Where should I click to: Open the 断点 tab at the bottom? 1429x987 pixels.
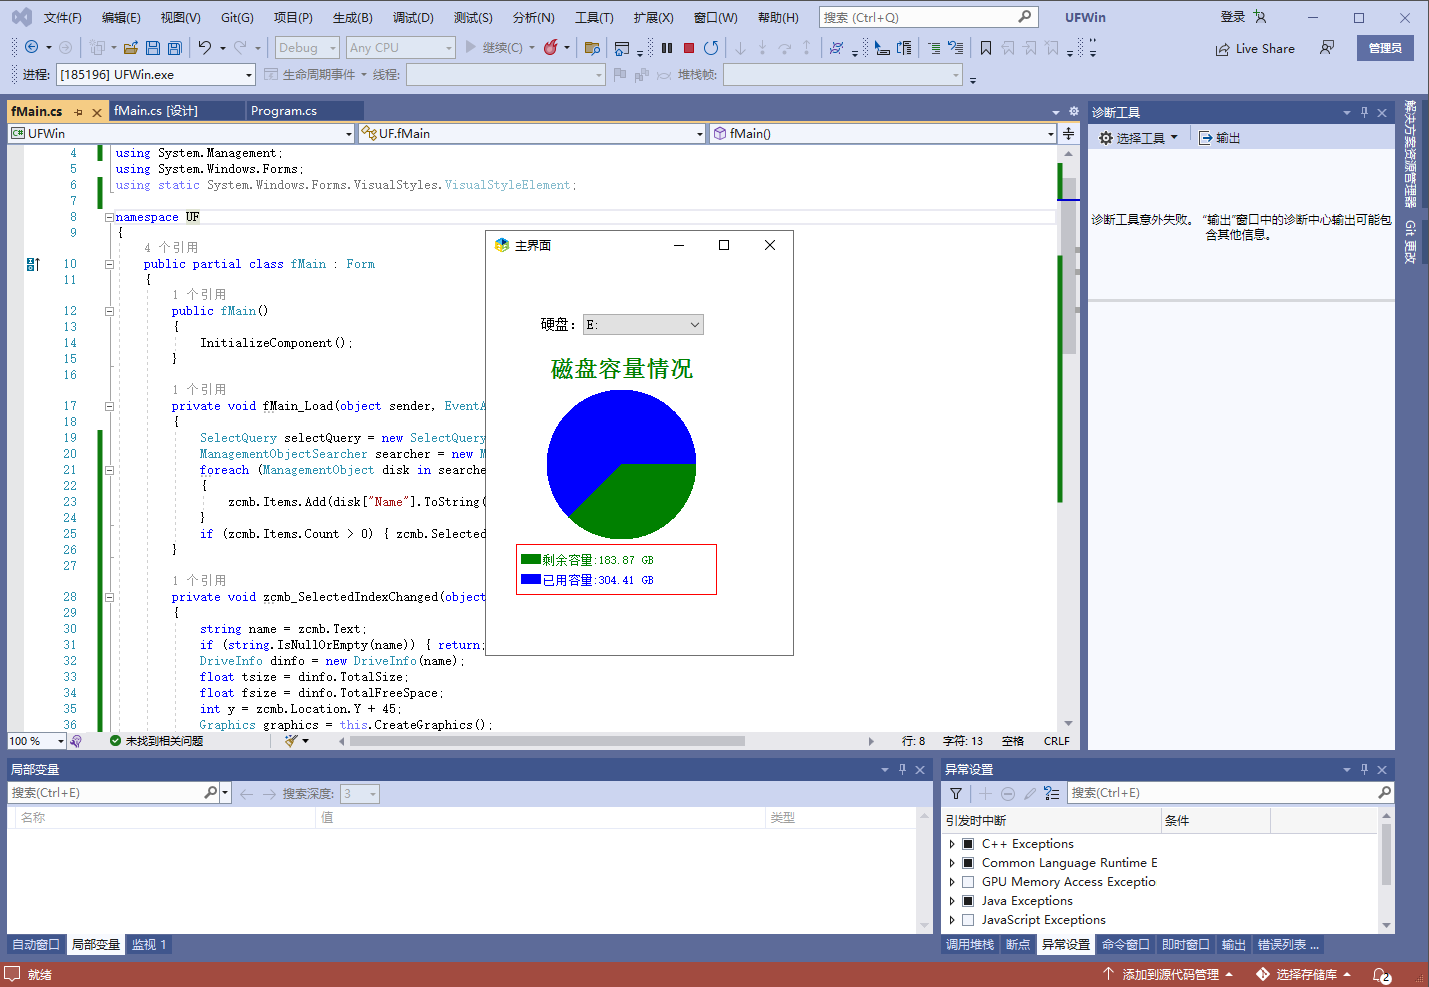pyautogui.click(x=1018, y=944)
